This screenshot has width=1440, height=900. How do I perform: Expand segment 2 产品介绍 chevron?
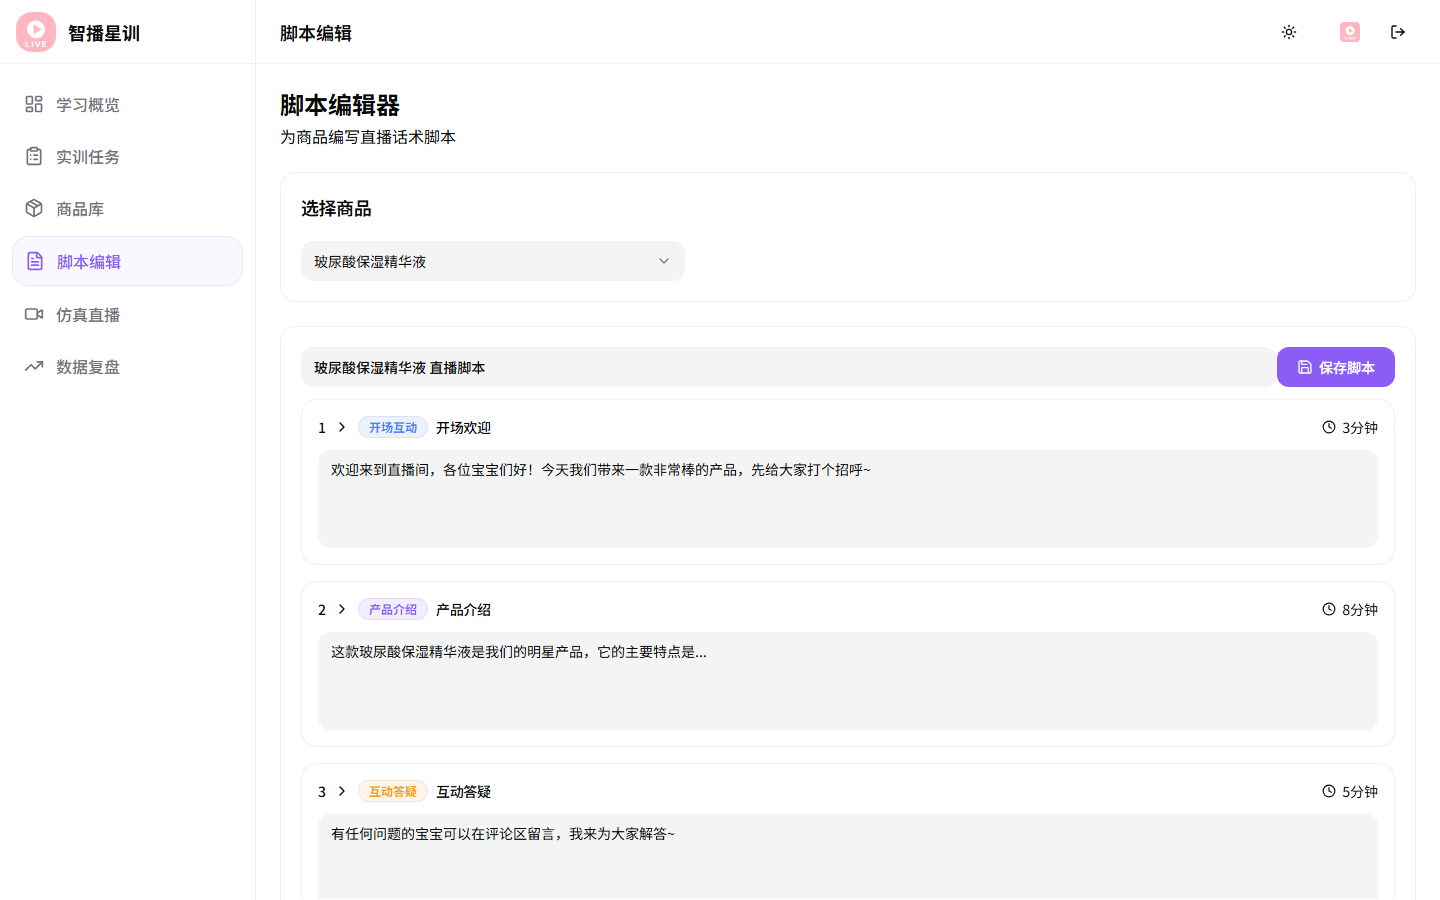(x=341, y=609)
